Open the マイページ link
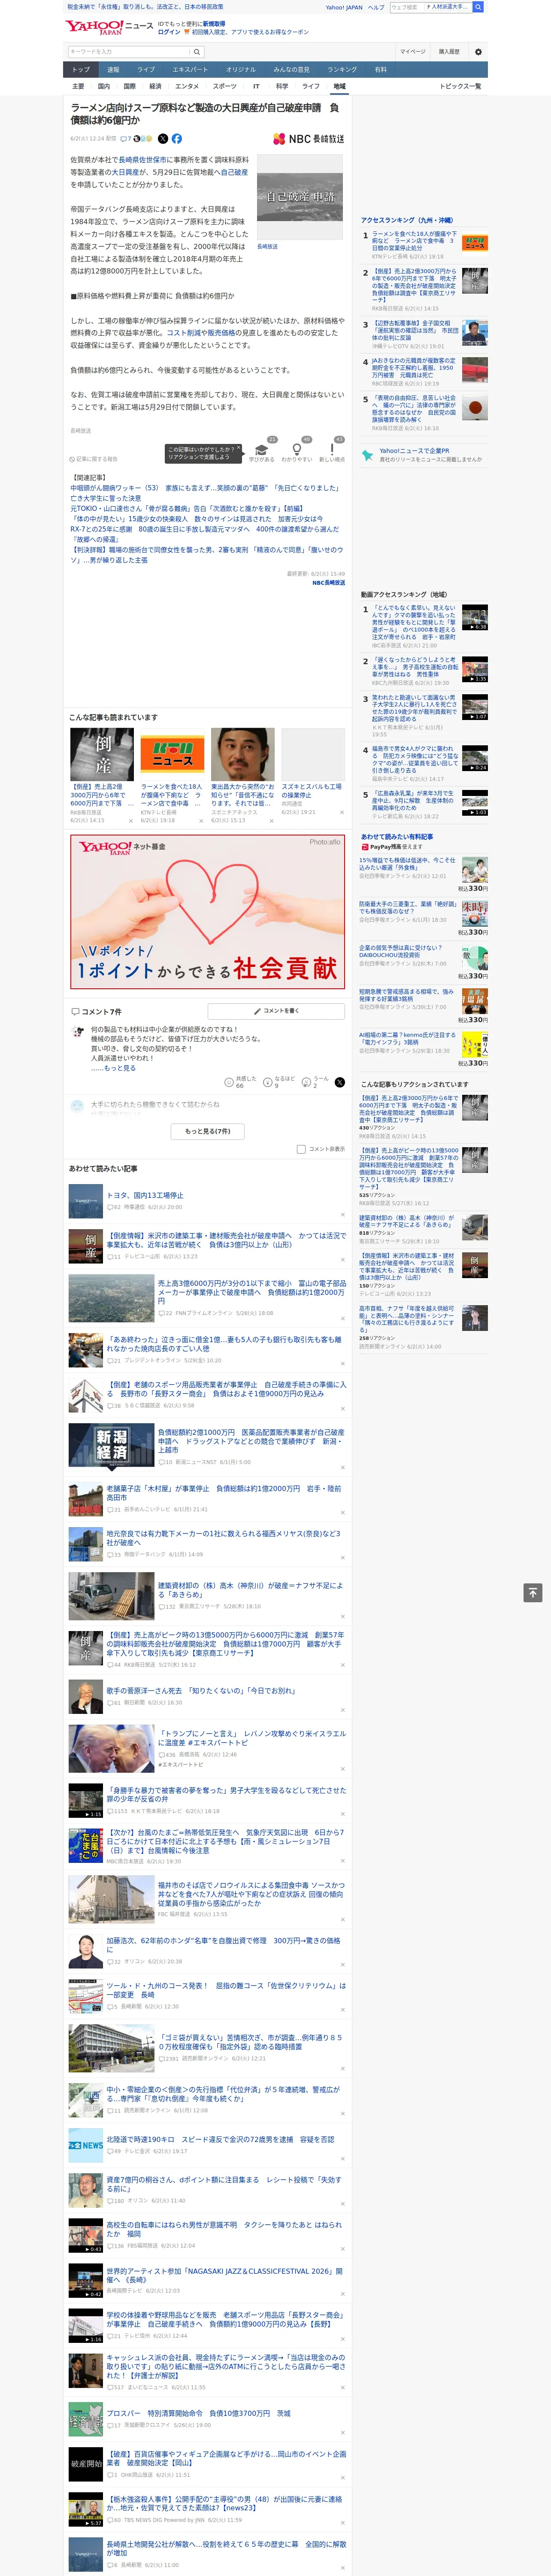 point(413,52)
